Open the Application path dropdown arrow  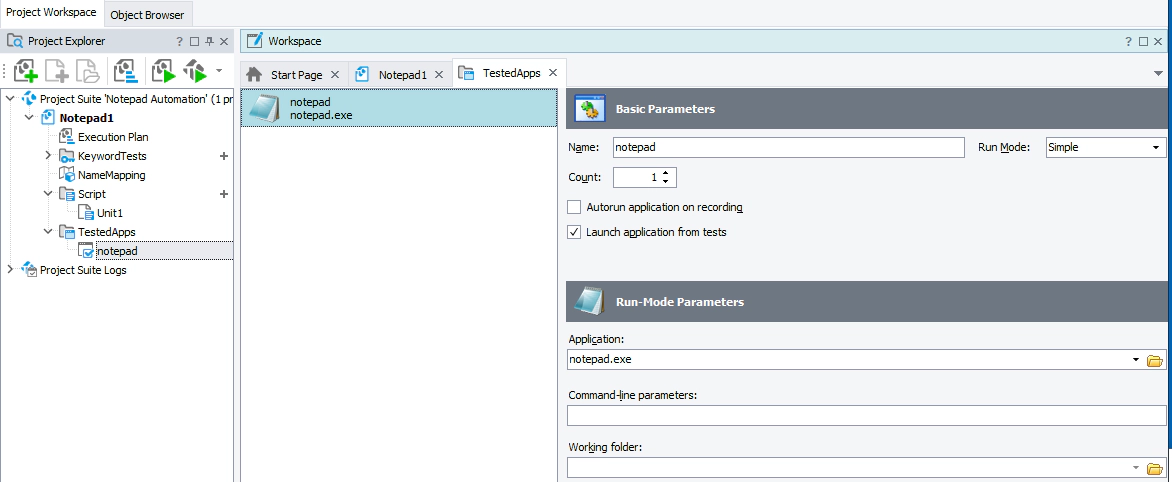1136,360
